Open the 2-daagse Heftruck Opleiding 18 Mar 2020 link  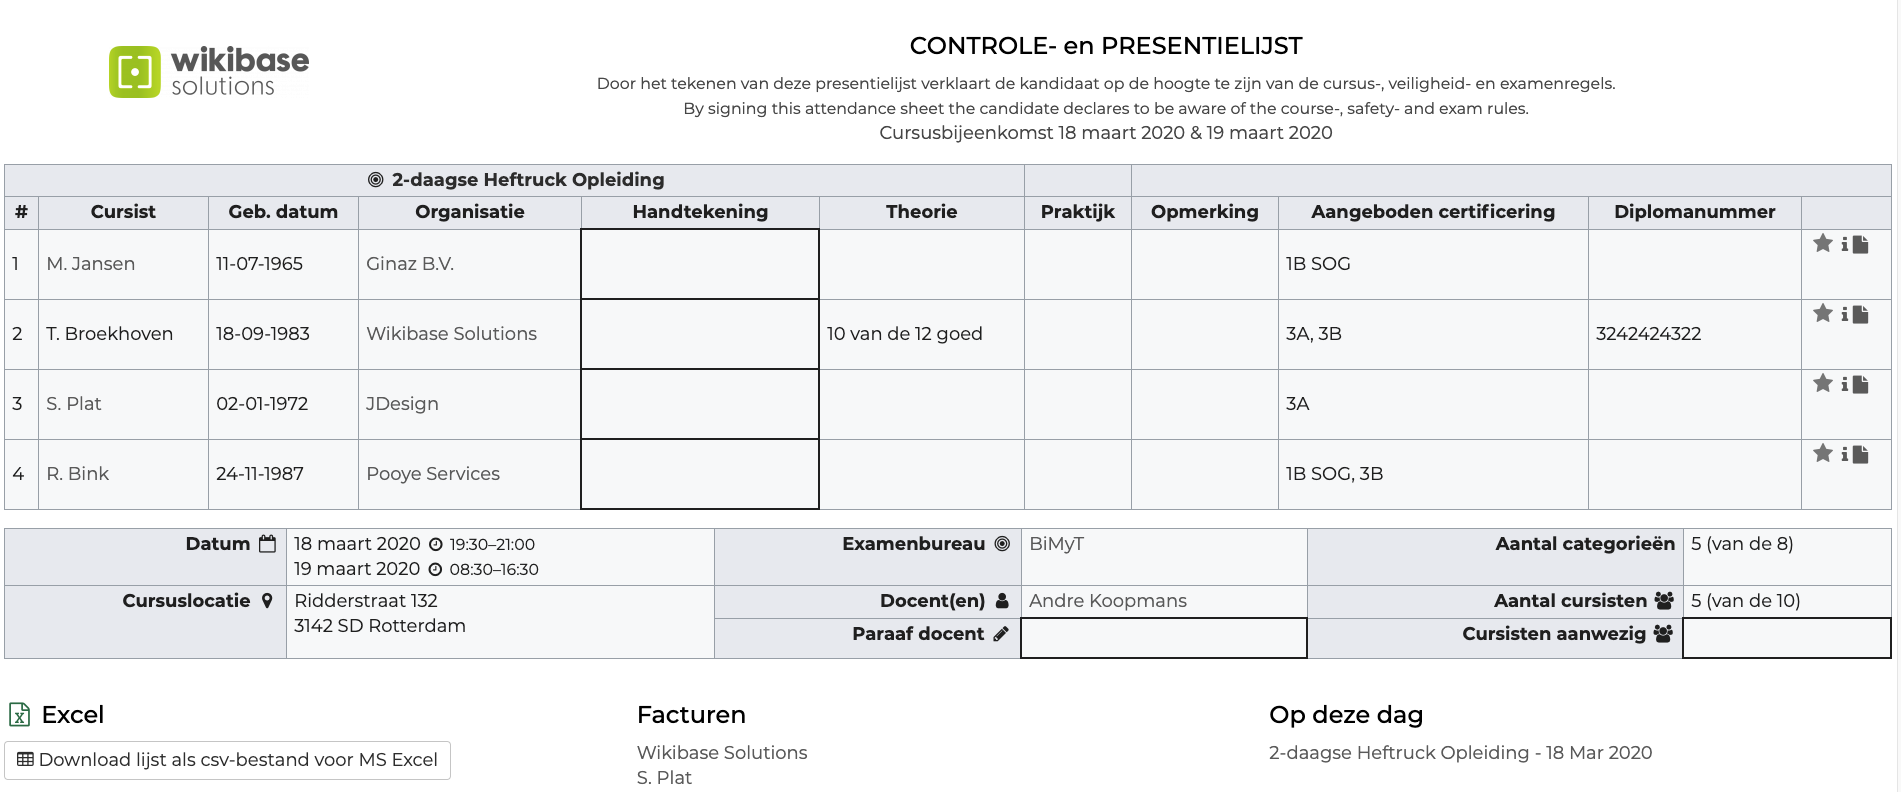point(1460,753)
